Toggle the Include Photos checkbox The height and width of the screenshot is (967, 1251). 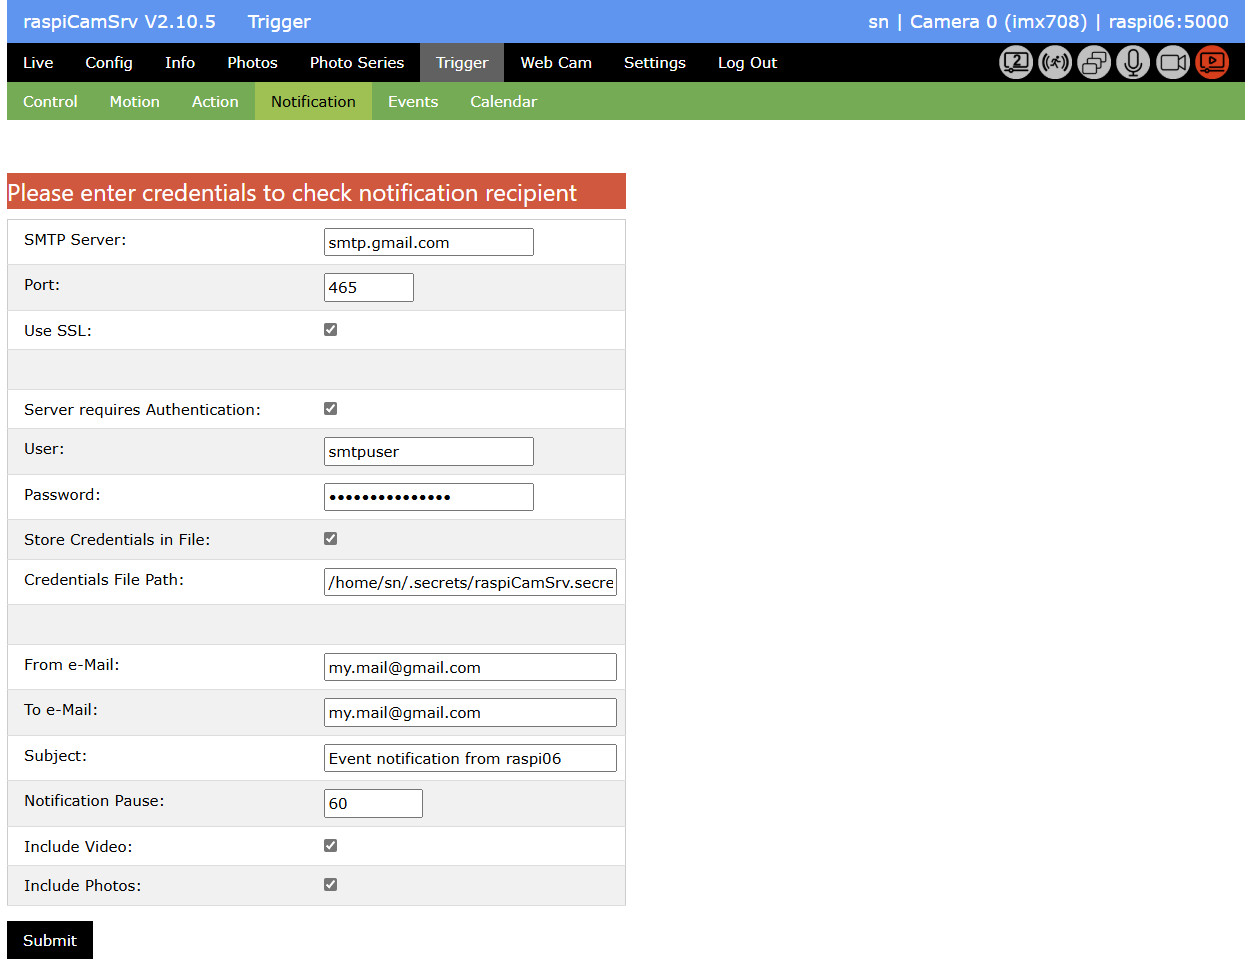coord(331,885)
